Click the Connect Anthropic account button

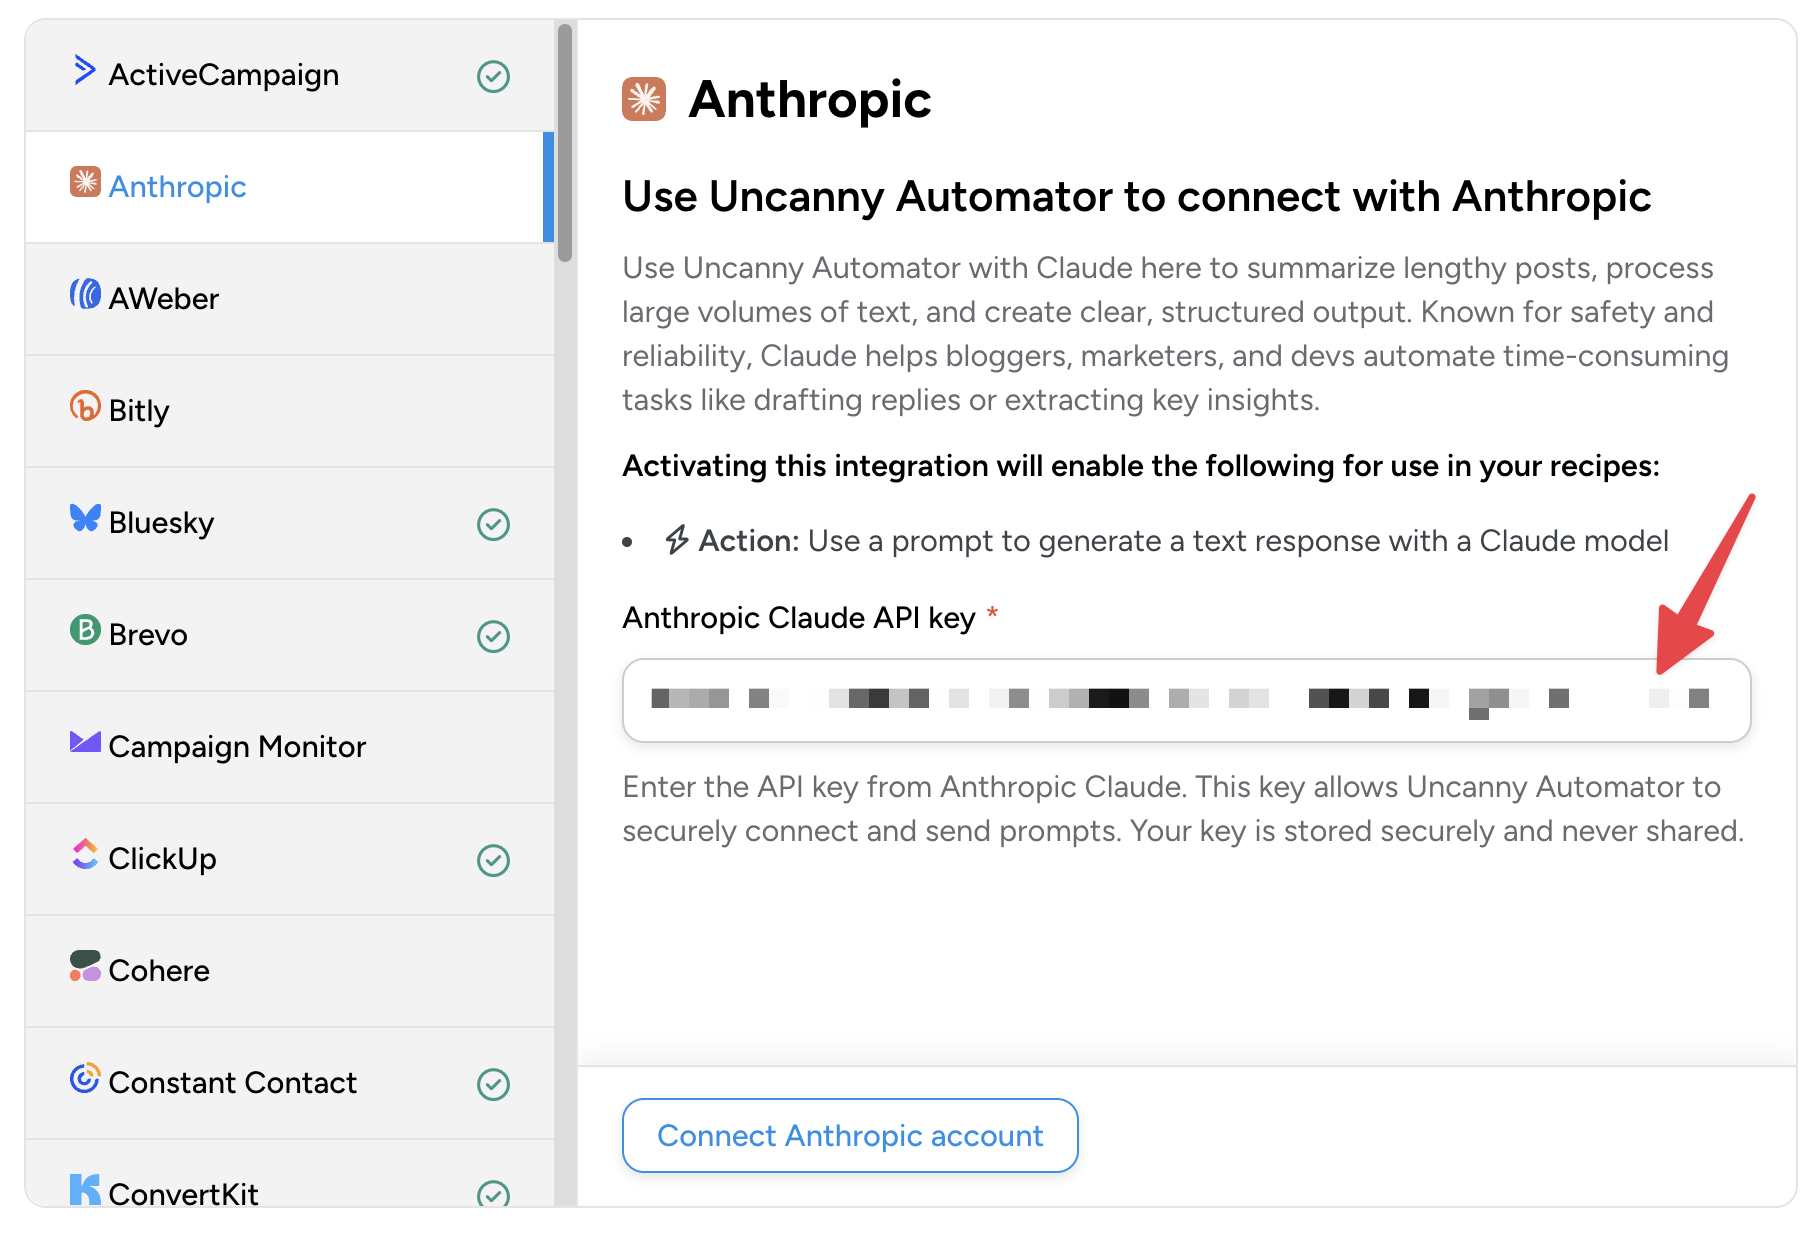(849, 1136)
